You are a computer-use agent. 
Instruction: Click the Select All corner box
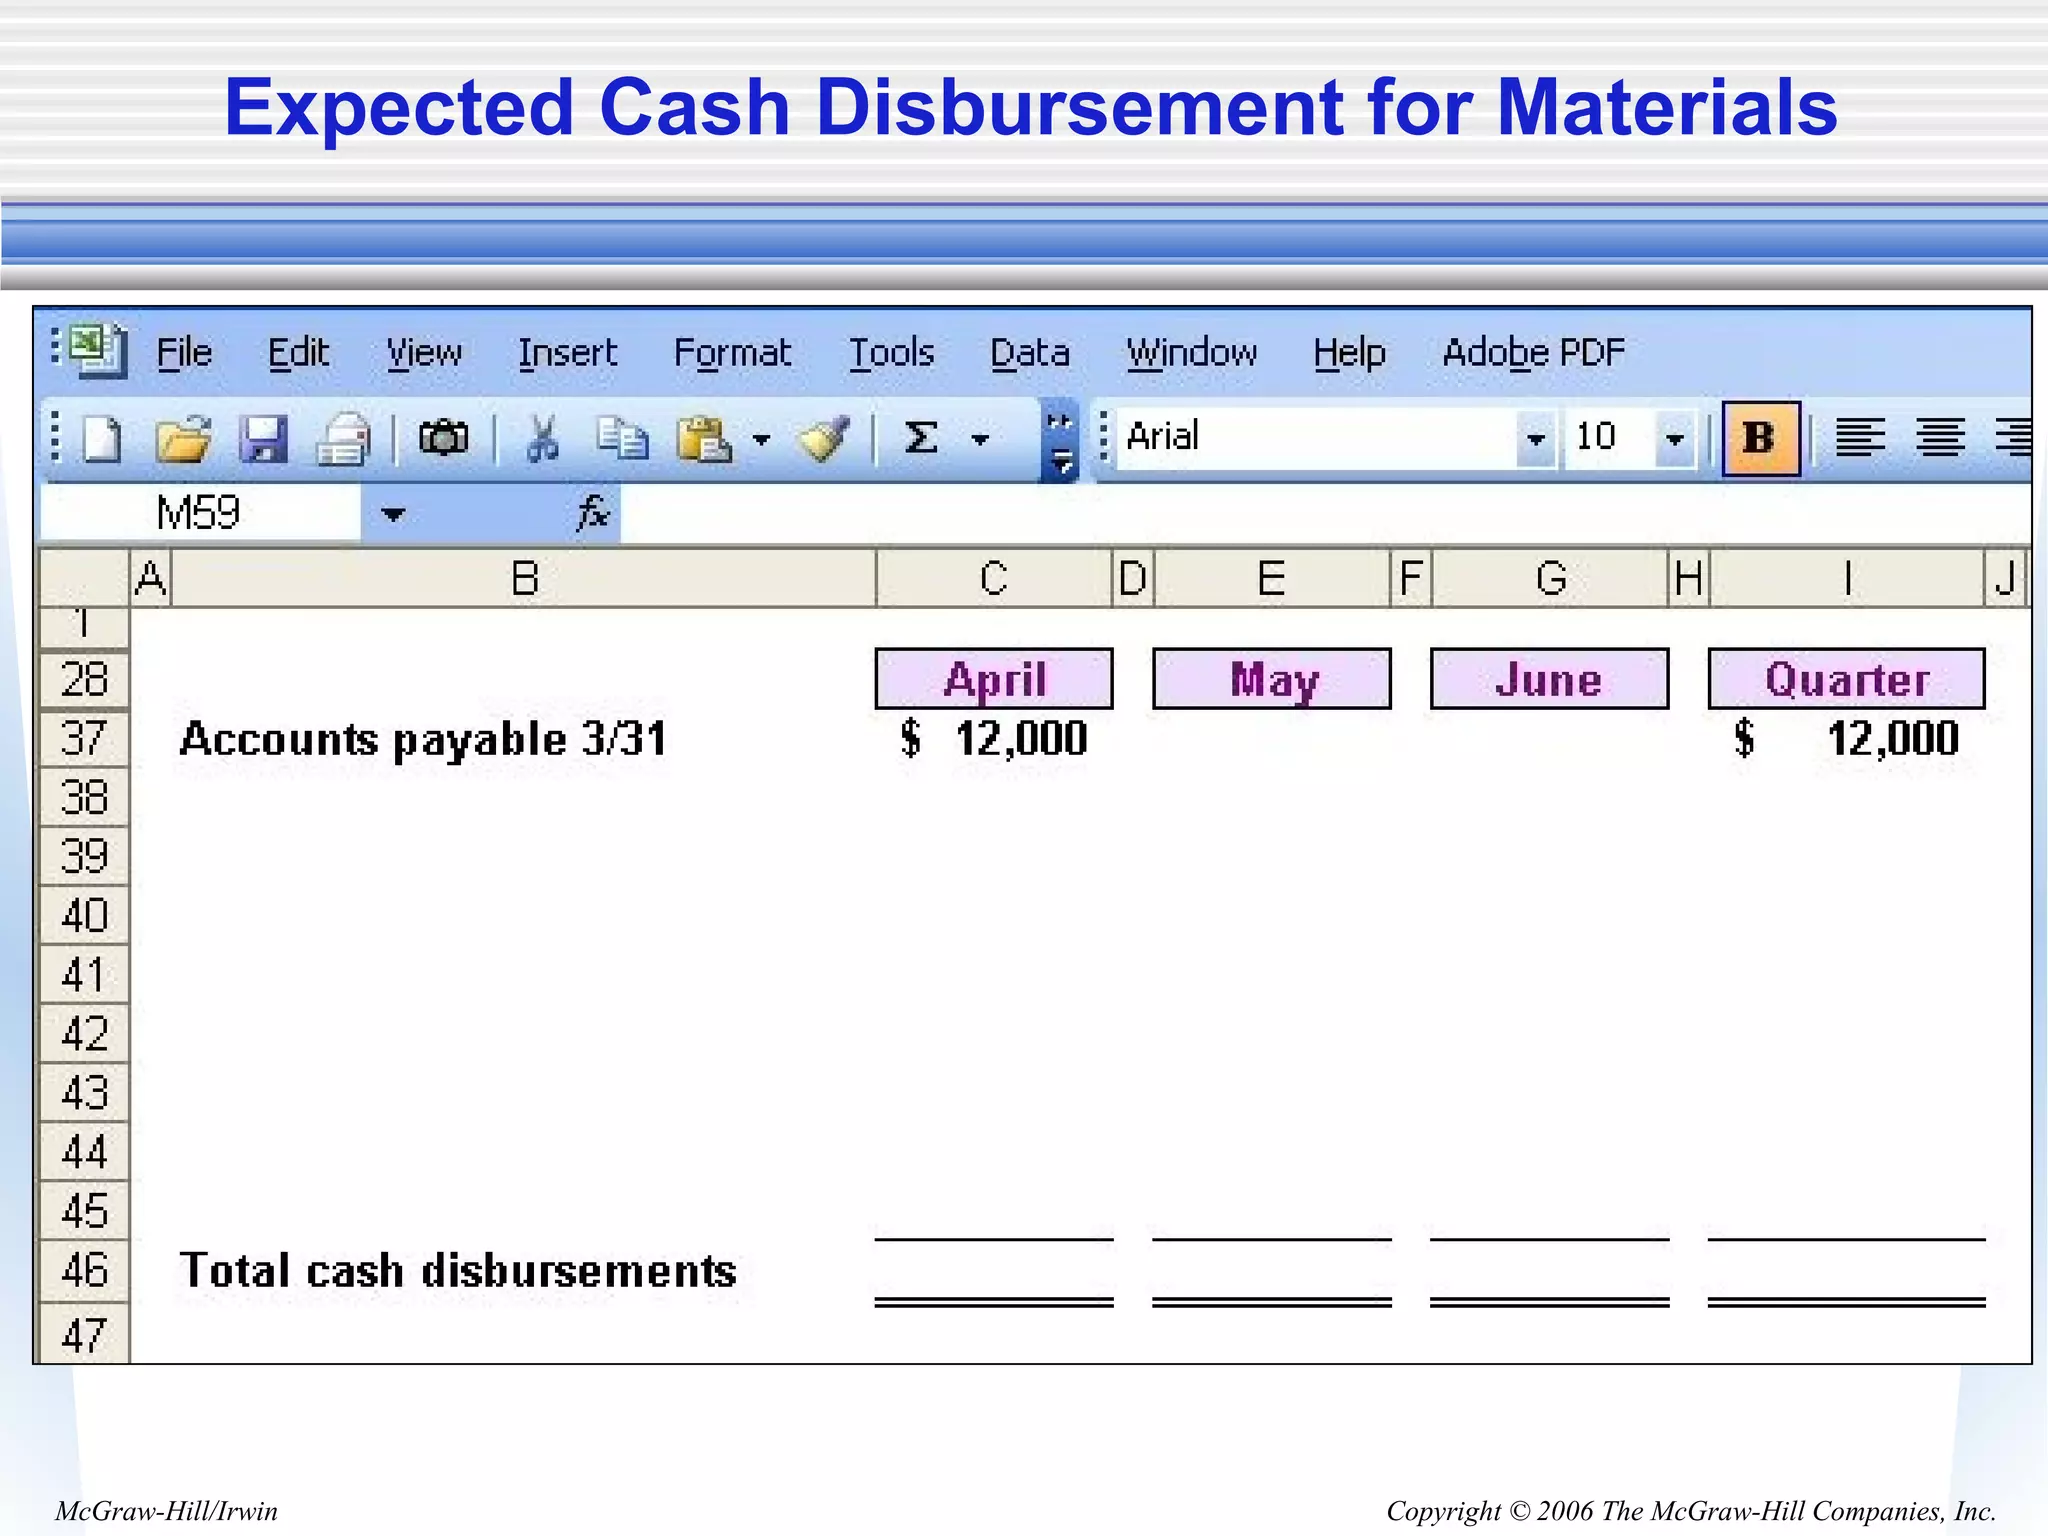pyautogui.click(x=84, y=578)
